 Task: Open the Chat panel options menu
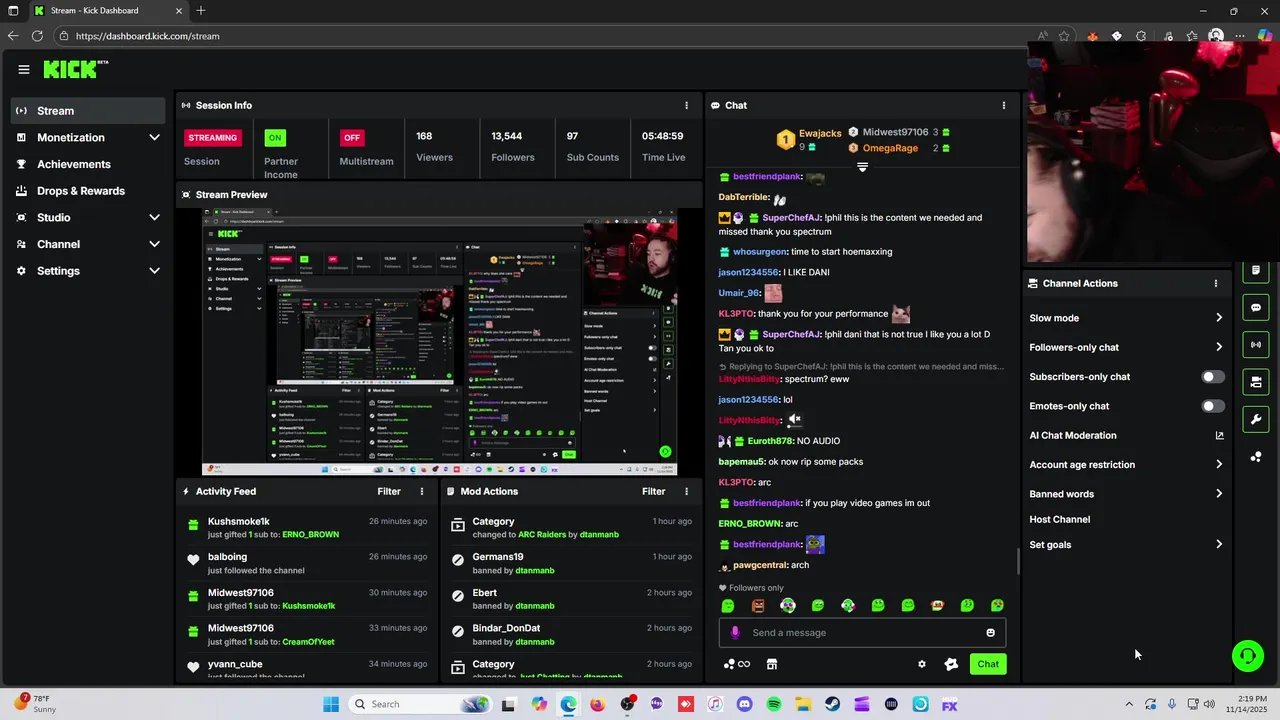tap(1004, 105)
